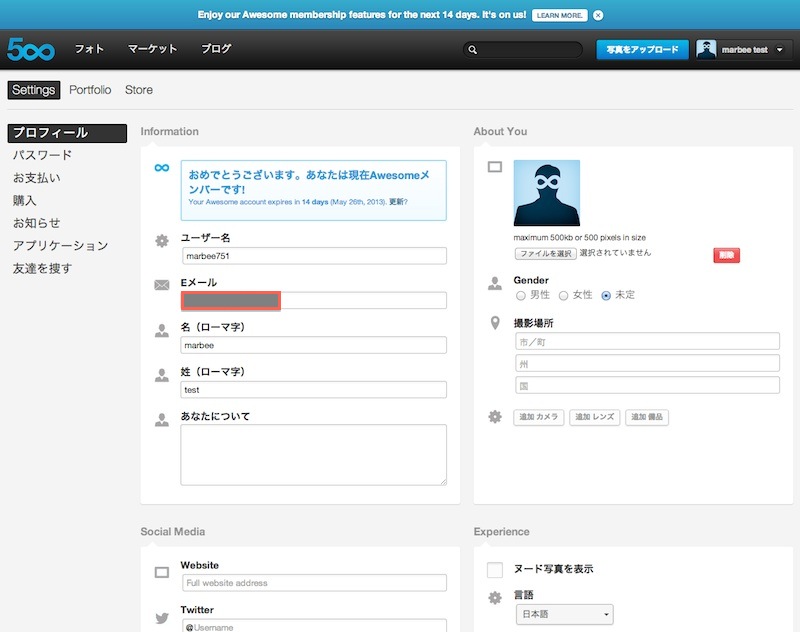Click the あなたについて text area
The height and width of the screenshot is (632, 800).
pos(313,455)
